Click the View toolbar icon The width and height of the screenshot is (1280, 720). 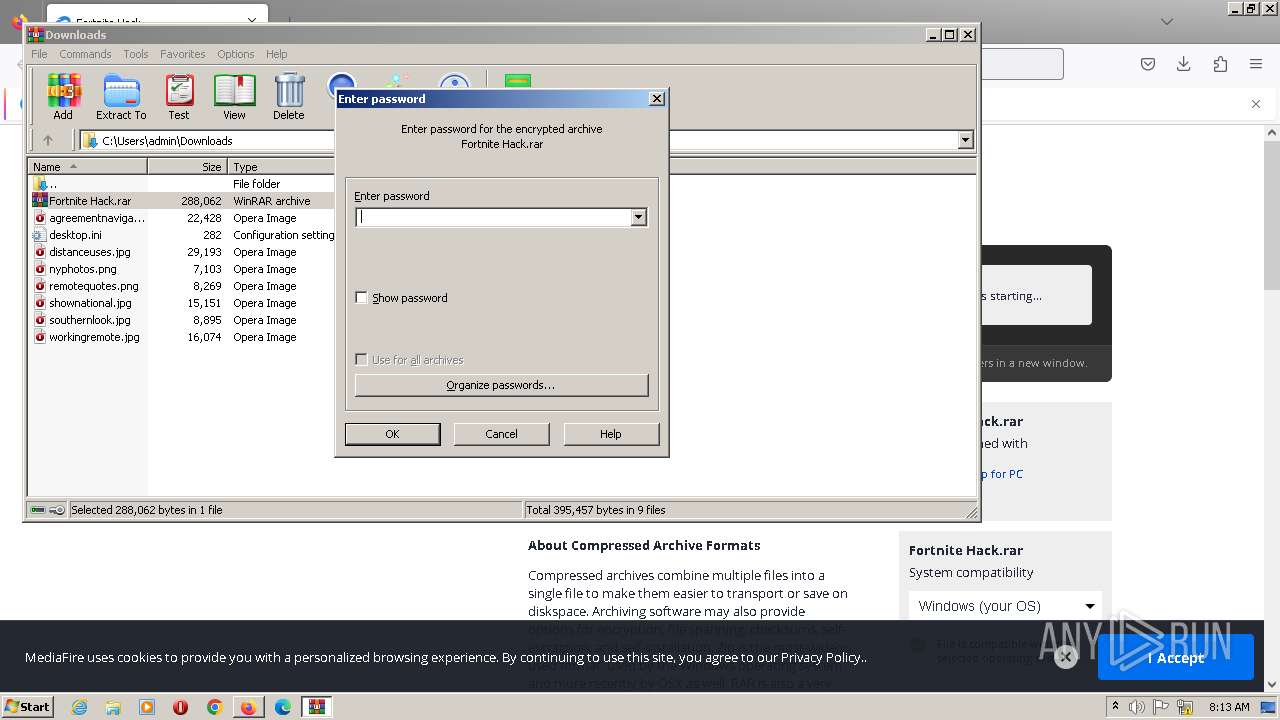tap(234, 97)
